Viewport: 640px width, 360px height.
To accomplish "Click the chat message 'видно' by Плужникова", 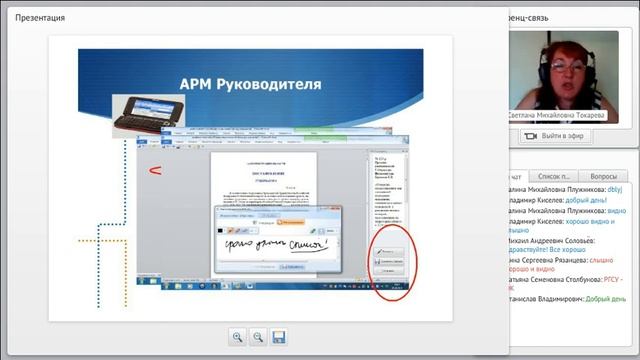I will [x=616, y=211].
